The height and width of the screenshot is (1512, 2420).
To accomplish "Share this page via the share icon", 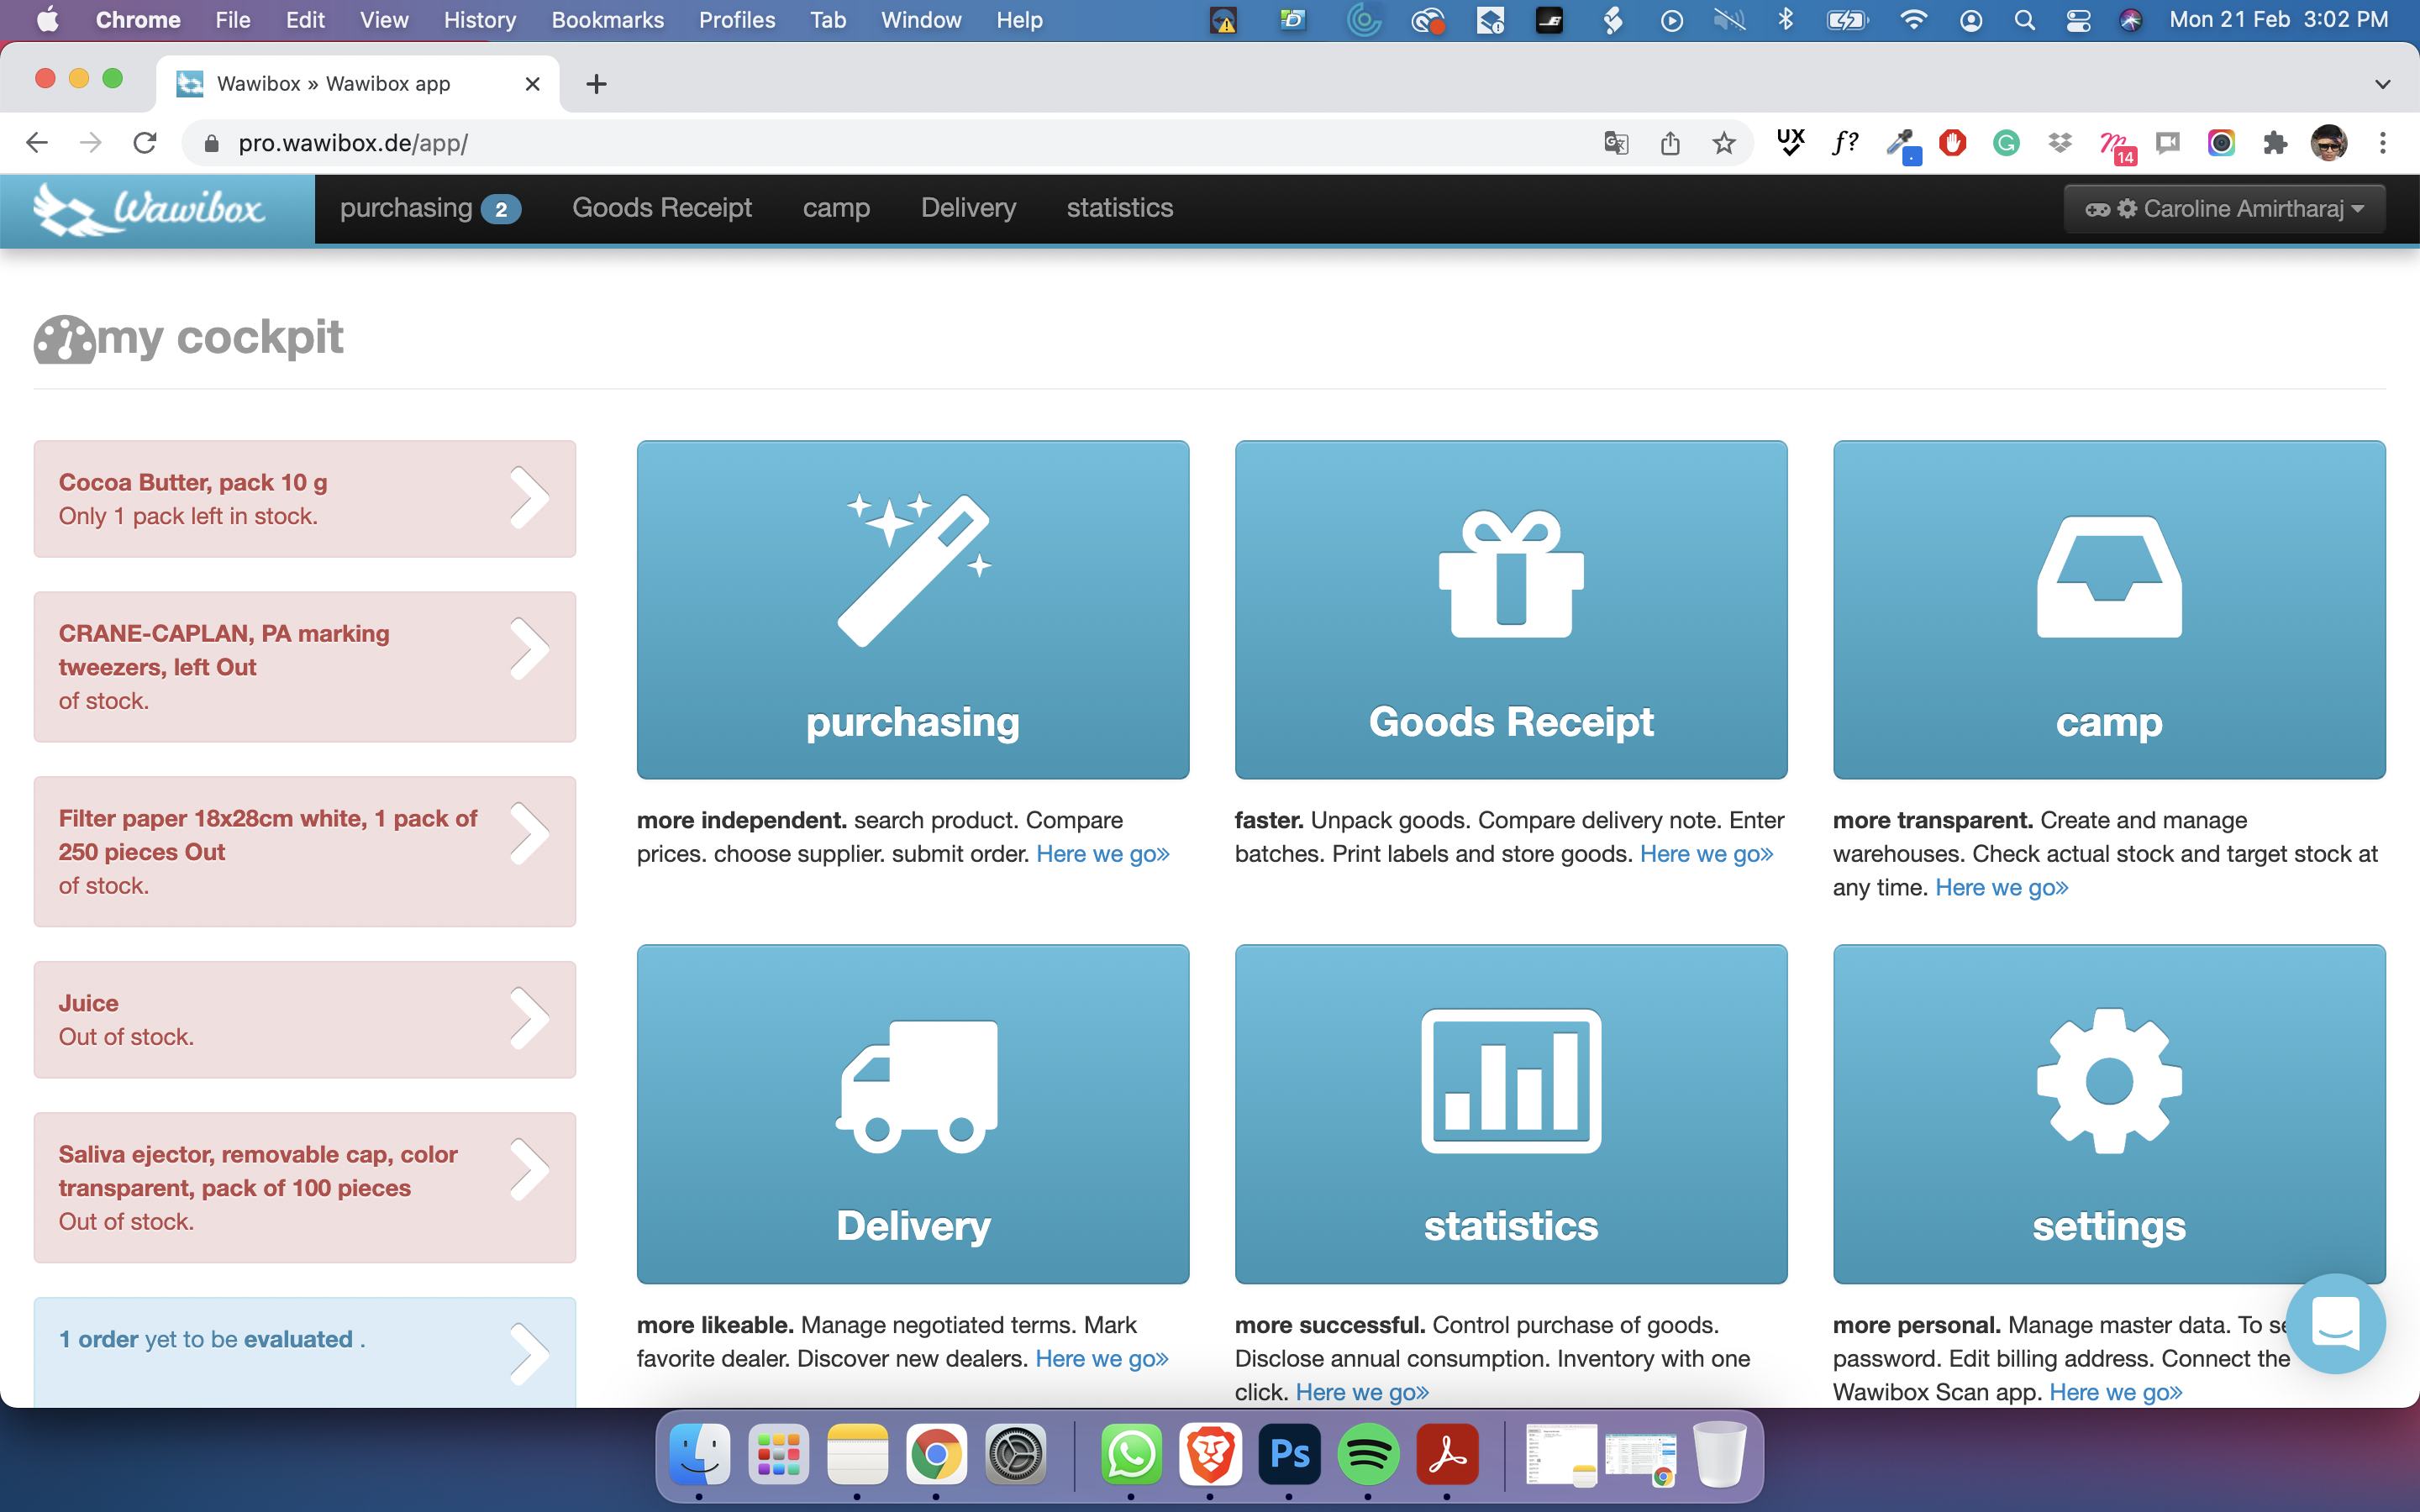I will 1670,143.
